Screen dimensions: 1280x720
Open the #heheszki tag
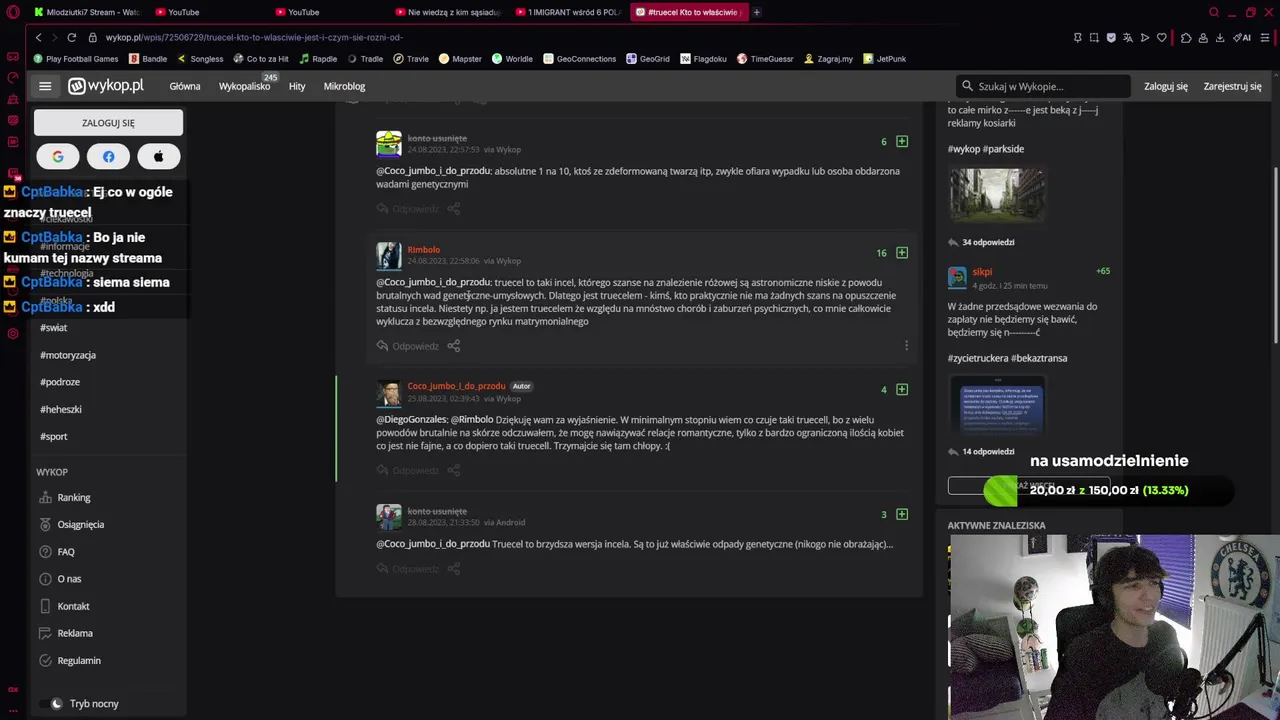tap(61, 409)
